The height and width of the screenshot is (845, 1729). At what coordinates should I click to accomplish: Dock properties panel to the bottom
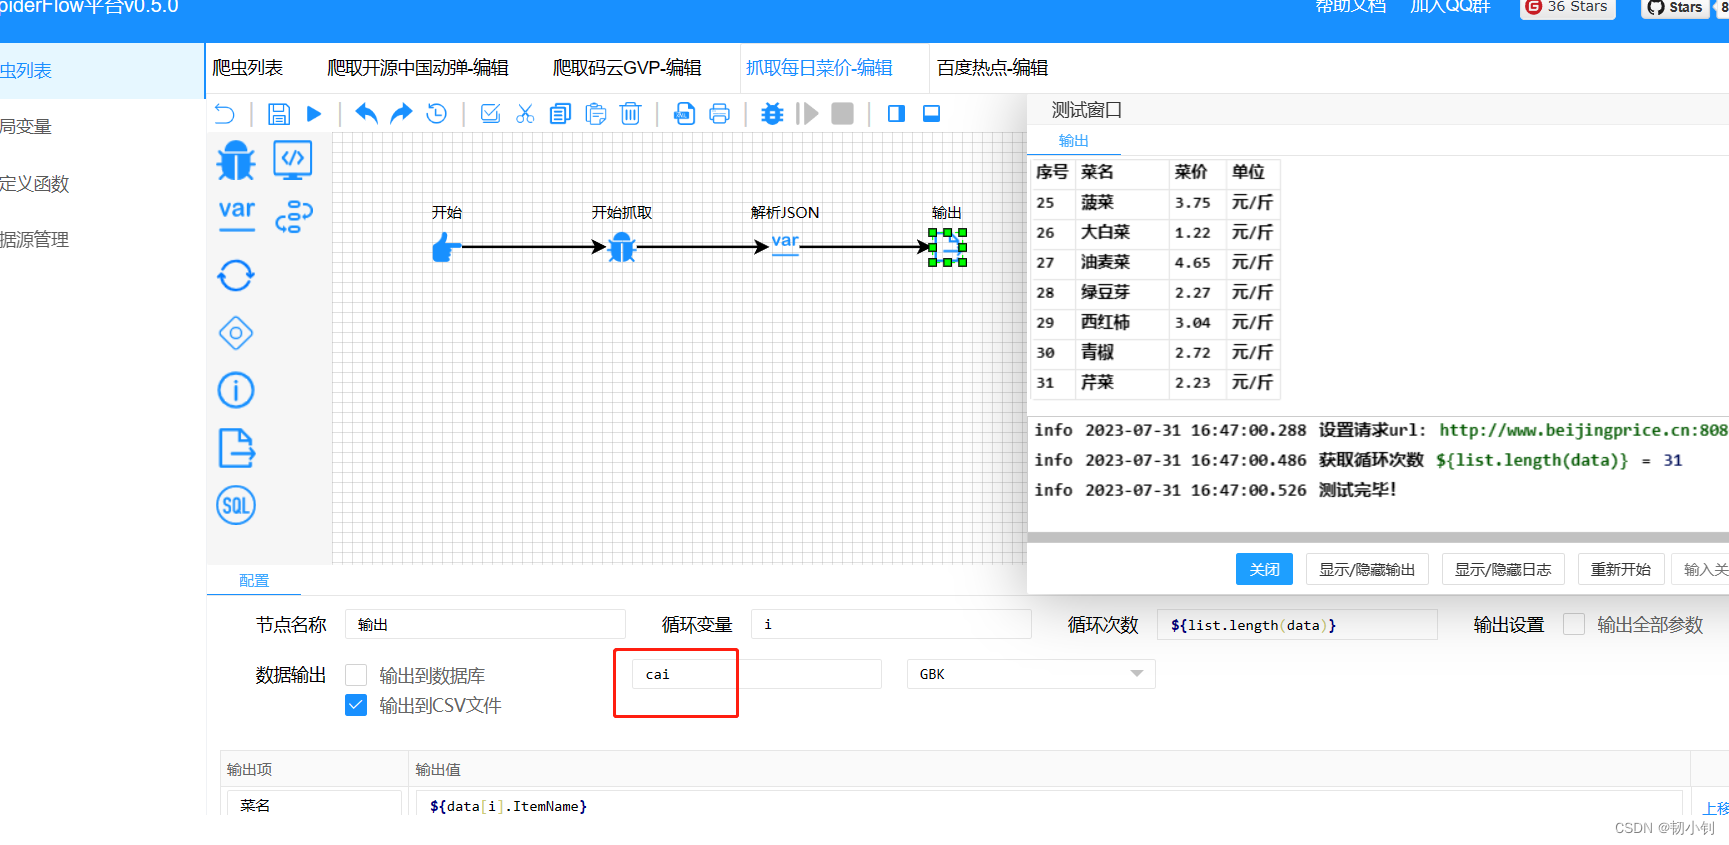point(931,114)
